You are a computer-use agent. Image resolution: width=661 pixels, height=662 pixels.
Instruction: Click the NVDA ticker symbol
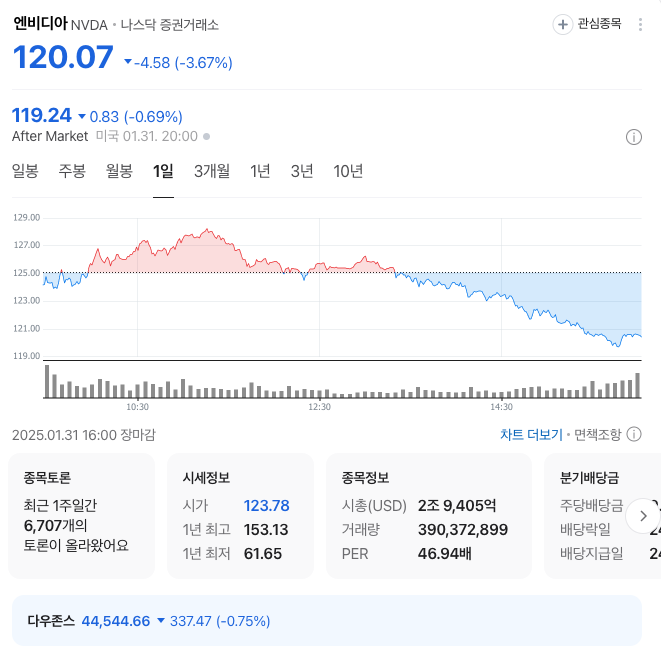tap(89, 25)
